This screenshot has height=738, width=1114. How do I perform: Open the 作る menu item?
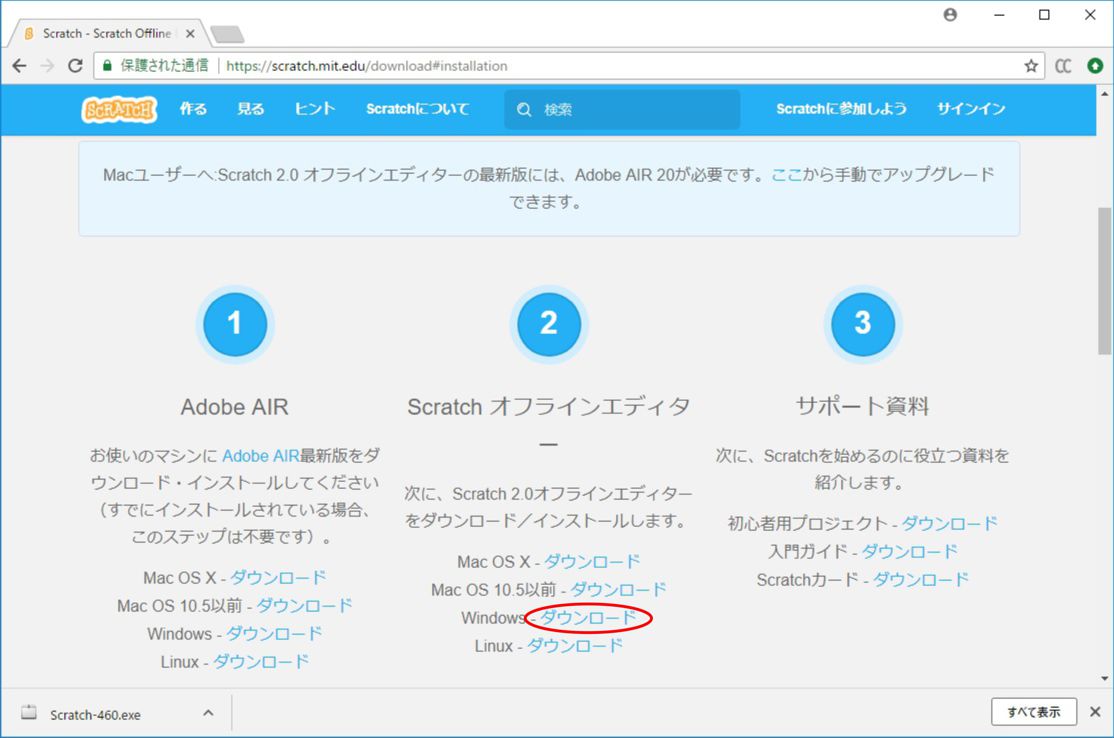[193, 109]
